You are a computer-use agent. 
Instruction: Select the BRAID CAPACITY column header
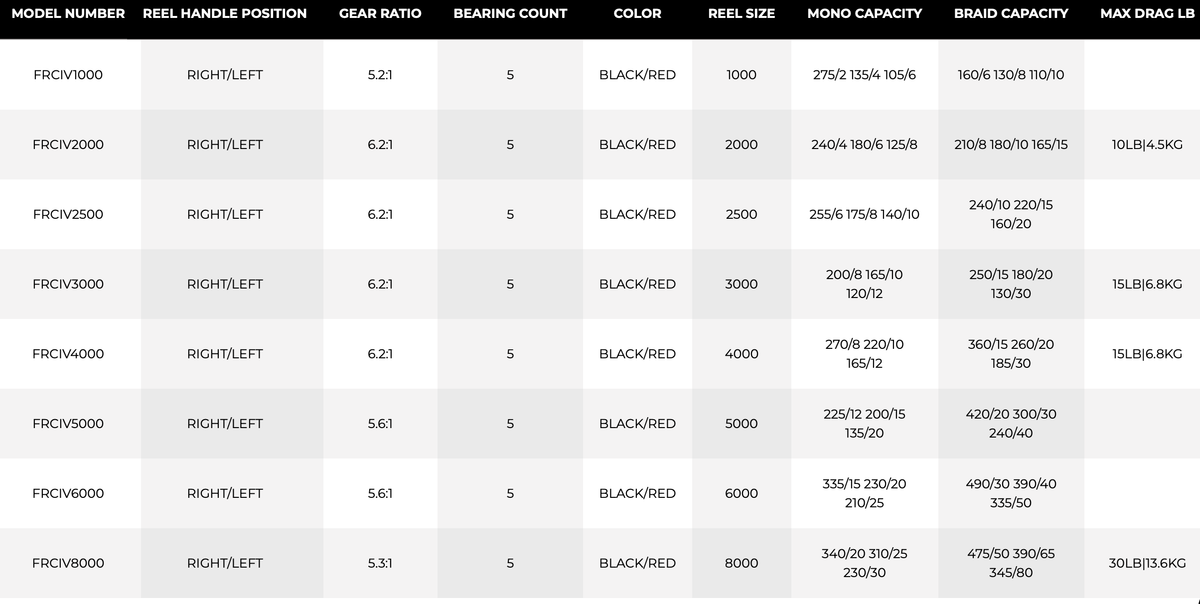[1011, 14]
